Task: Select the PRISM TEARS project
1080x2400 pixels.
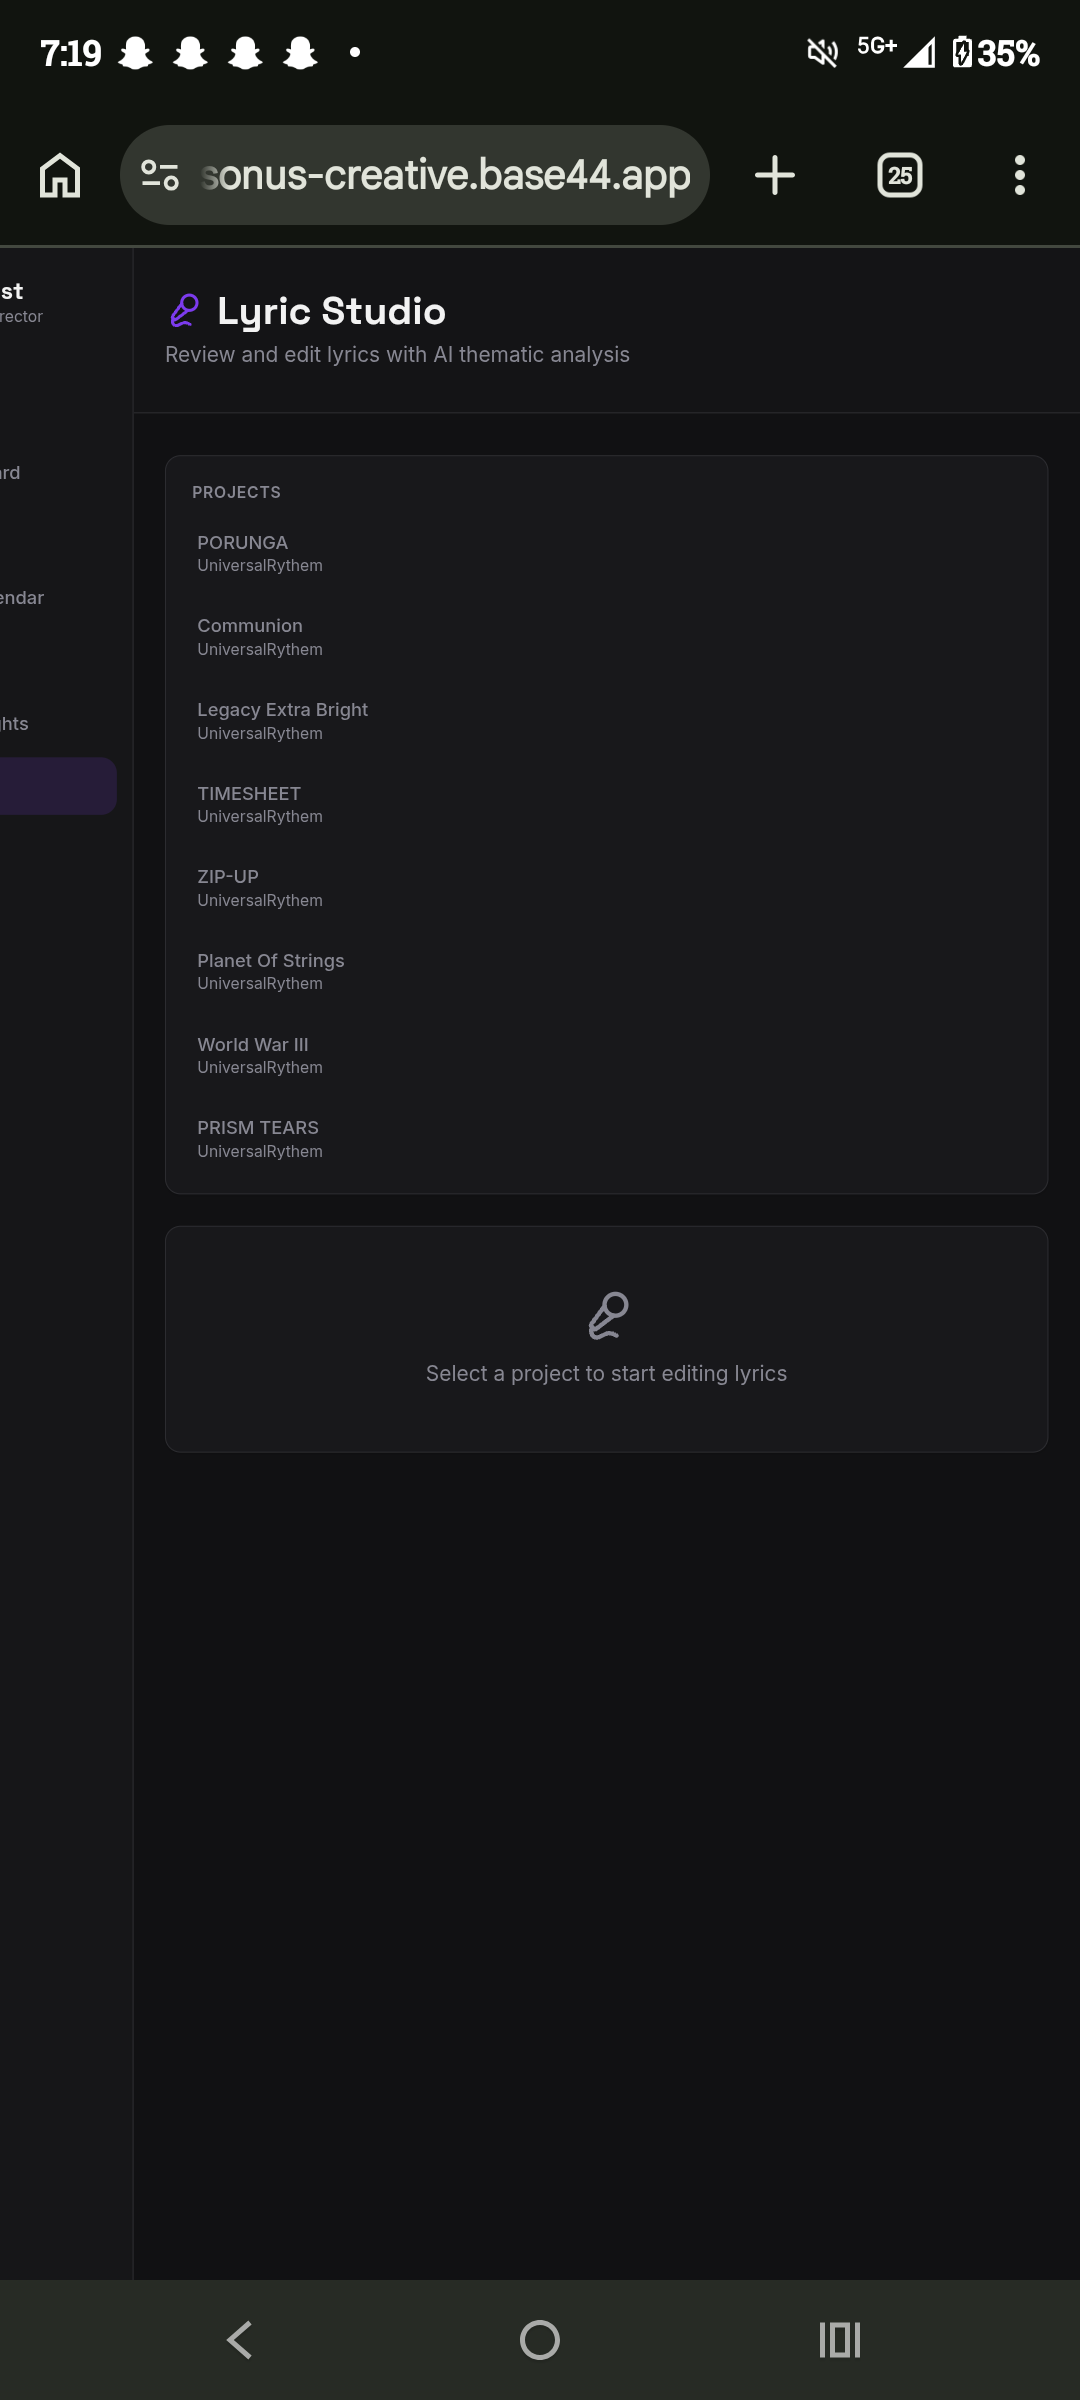Action: click(606, 1139)
